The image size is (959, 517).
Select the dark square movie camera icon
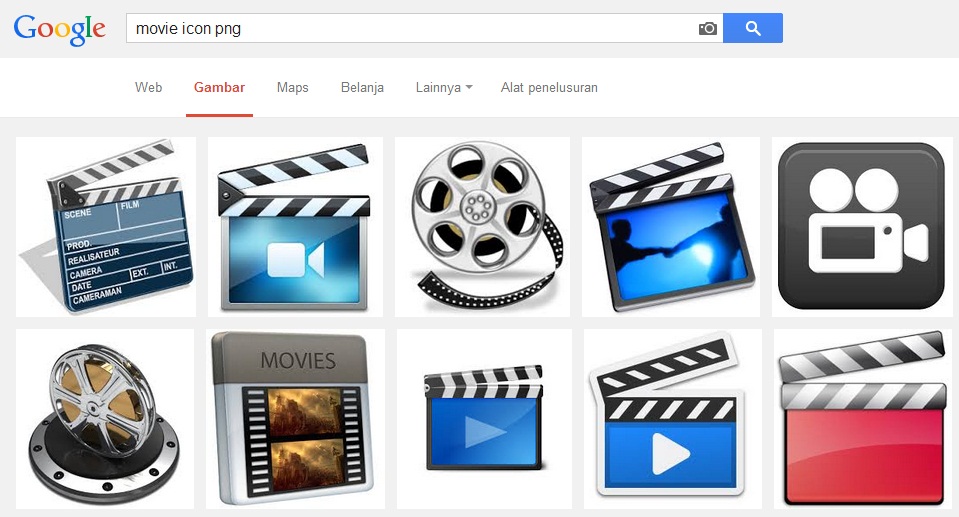coord(861,226)
